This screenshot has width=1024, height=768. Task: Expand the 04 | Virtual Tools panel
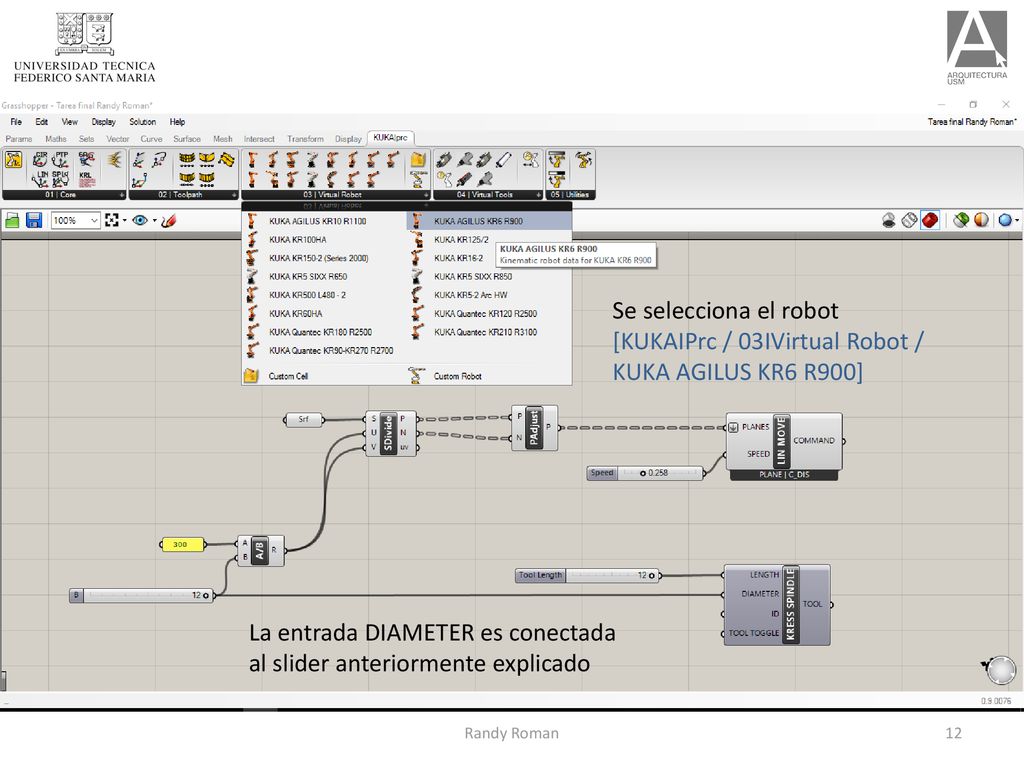tap(539, 195)
